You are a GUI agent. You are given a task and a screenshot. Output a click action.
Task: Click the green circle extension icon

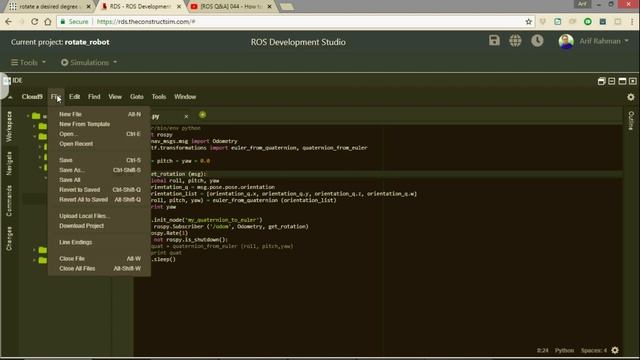tap(588, 22)
